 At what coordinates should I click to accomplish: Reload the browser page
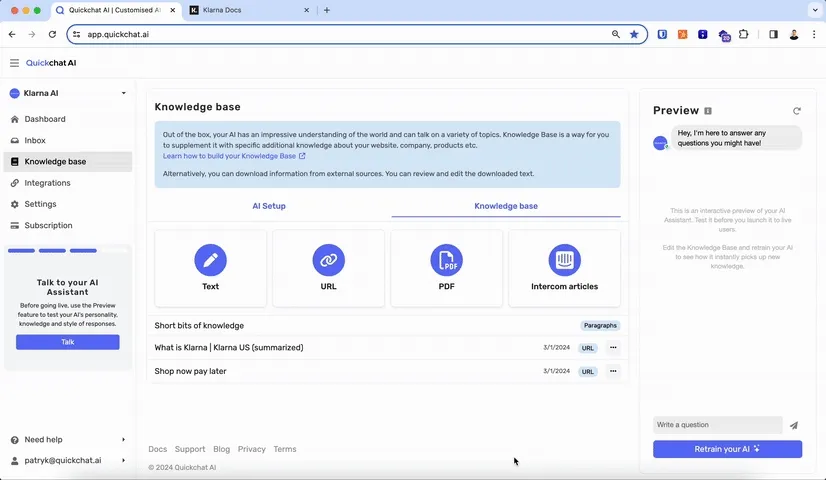coord(52,34)
